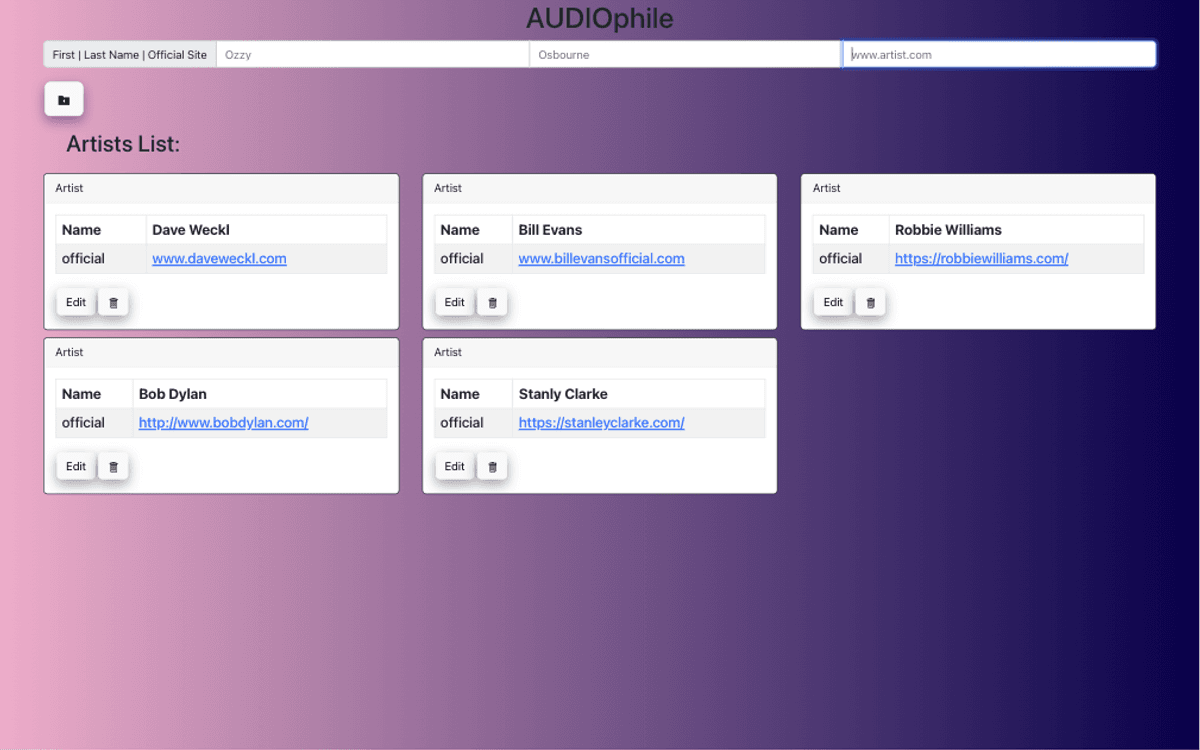The image size is (1200, 750).
Task: Open the bobdylan.com official link
Action: [x=223, y=422]
